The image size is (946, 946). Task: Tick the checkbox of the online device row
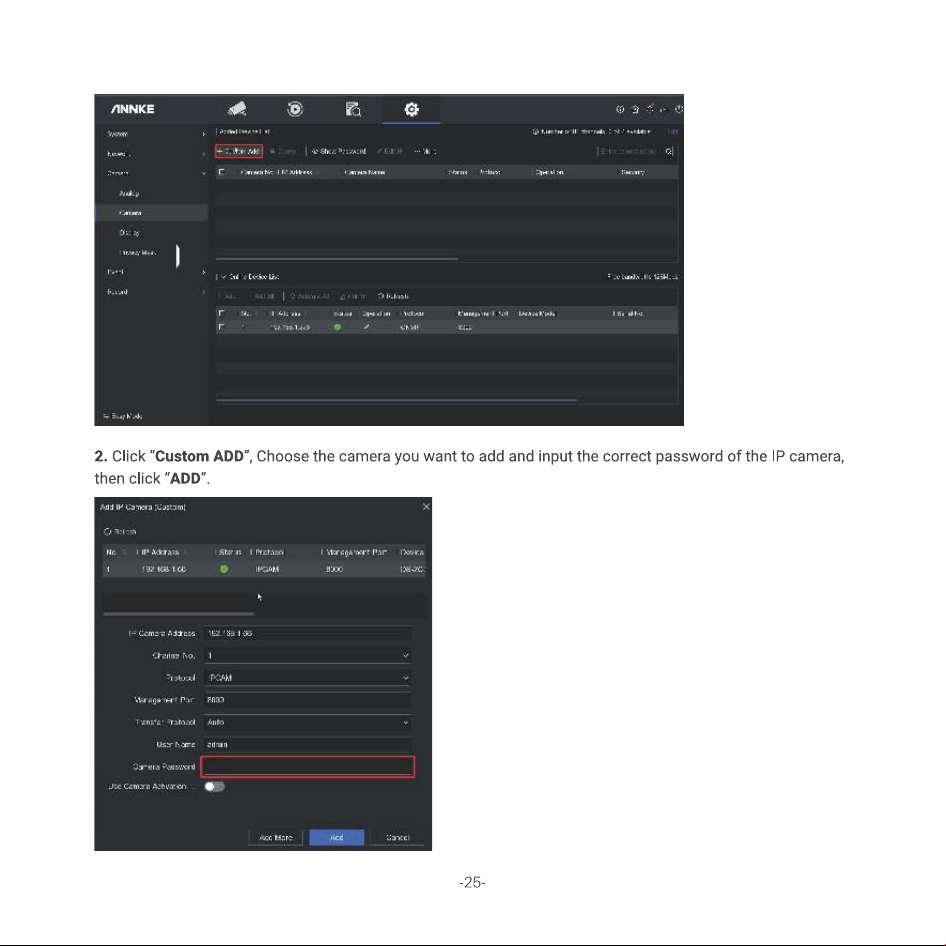[222, 327]
